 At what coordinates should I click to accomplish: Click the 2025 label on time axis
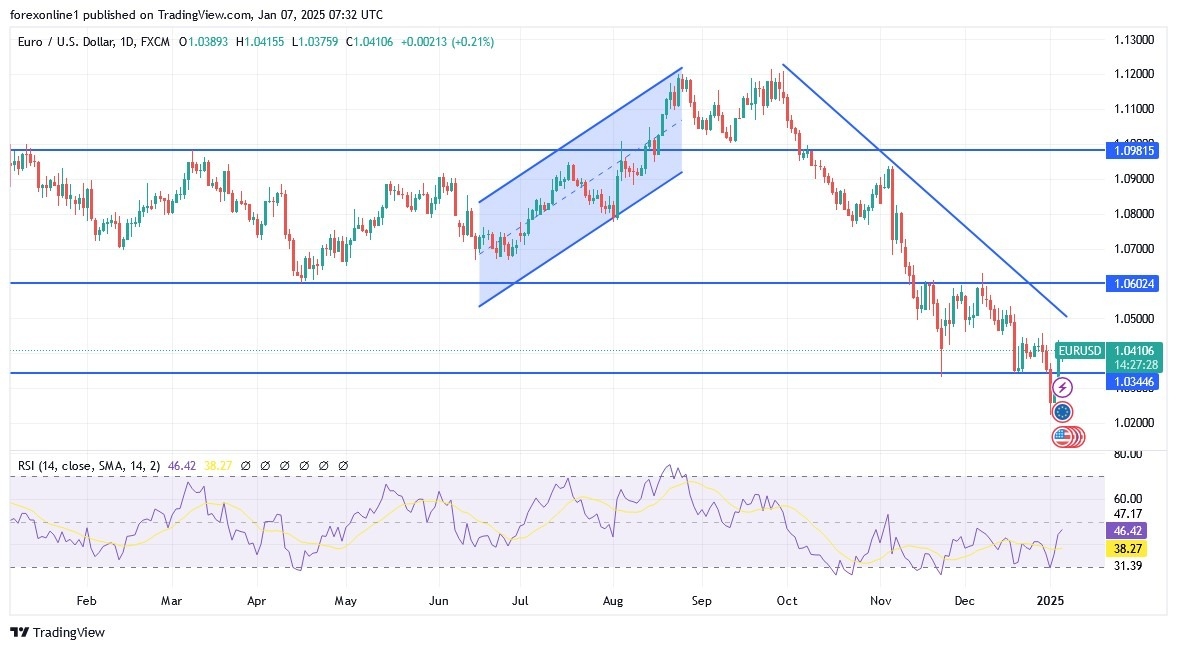pos(1049,602)
